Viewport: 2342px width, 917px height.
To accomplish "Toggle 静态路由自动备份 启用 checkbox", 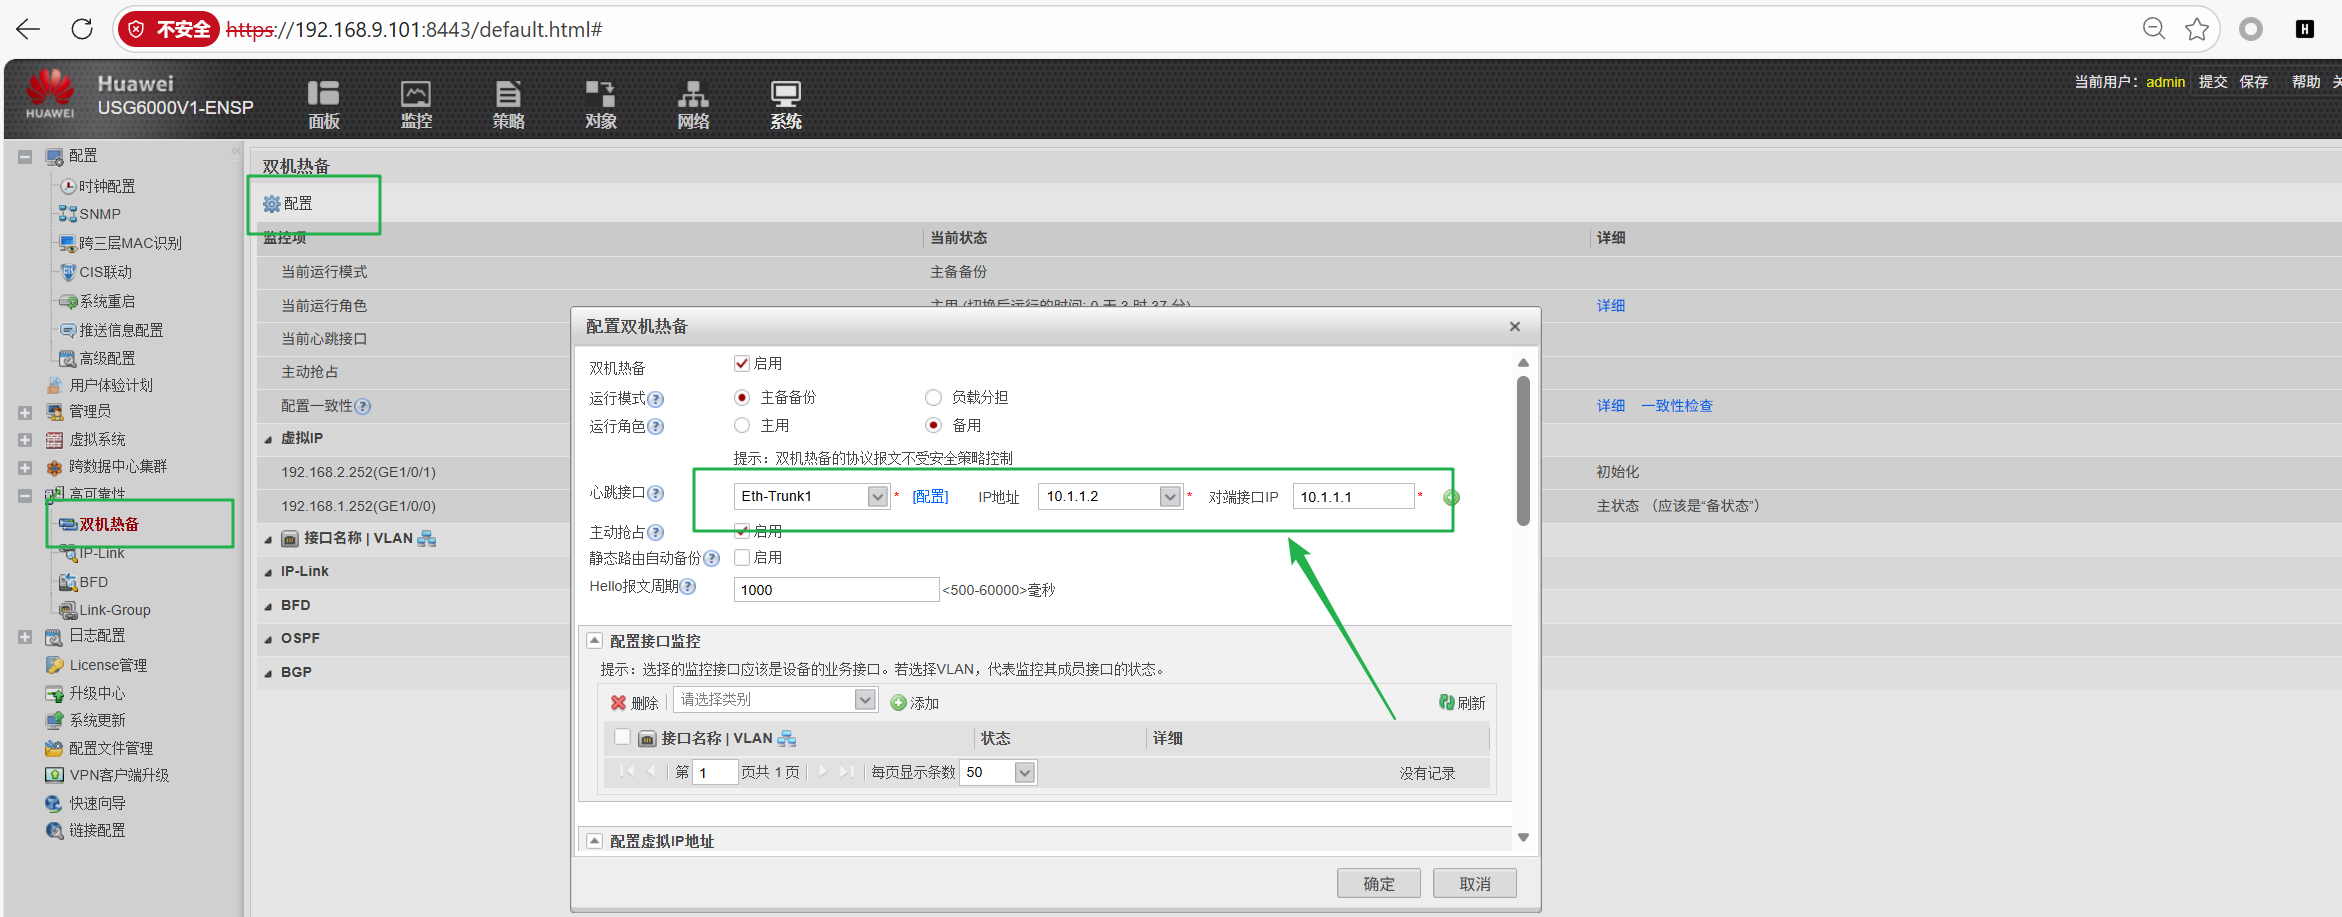I will click(742, 558).
